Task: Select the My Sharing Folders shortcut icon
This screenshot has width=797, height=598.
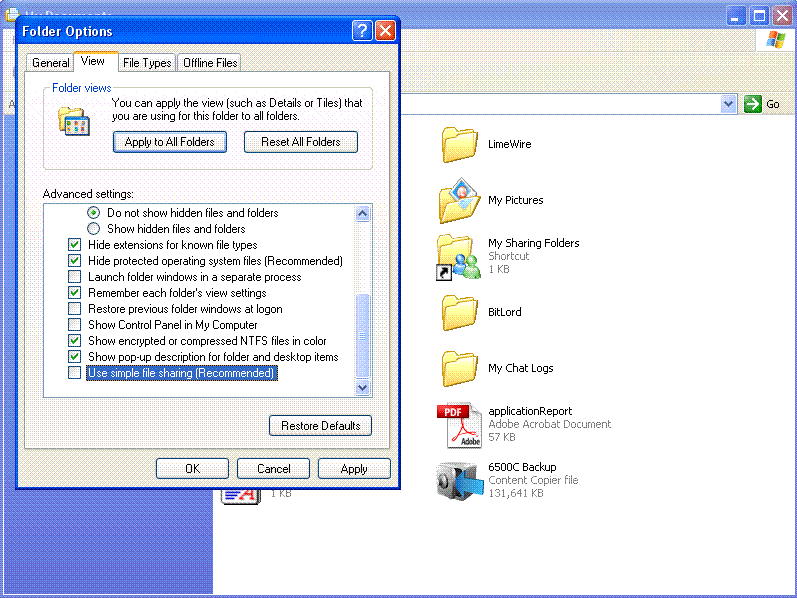Action: coord(459,256)
